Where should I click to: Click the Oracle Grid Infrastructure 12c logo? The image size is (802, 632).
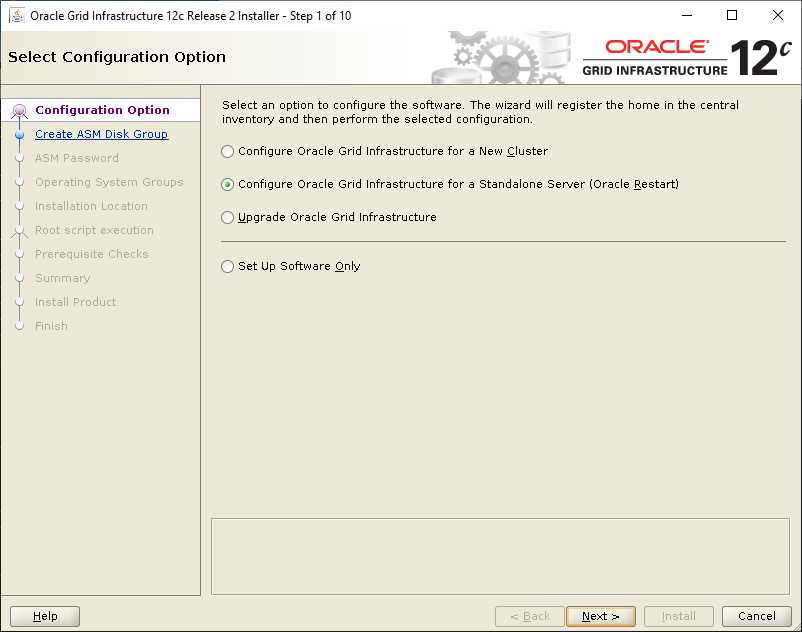(687, 58)
